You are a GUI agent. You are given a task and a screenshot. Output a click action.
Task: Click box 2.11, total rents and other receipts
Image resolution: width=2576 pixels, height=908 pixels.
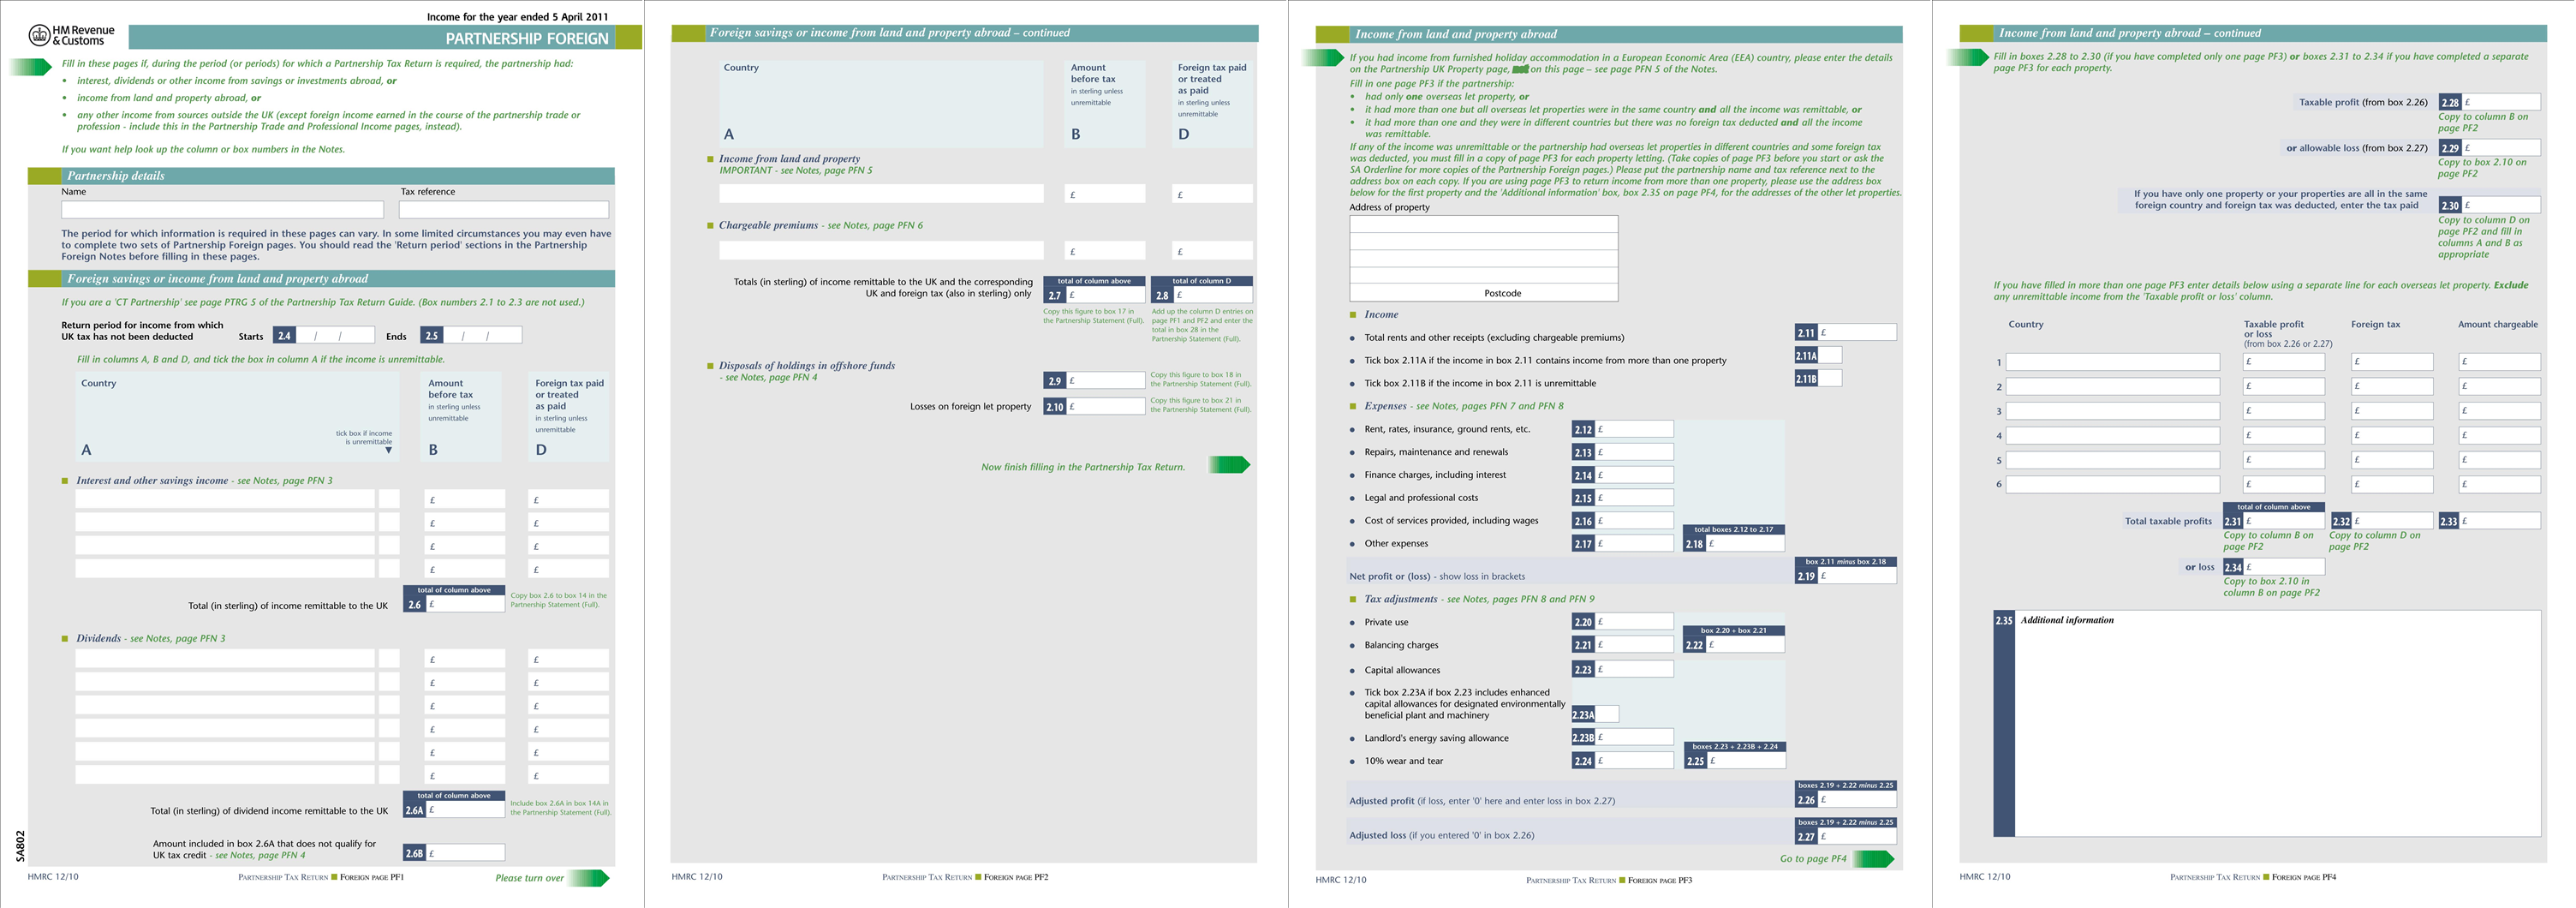1857,332
